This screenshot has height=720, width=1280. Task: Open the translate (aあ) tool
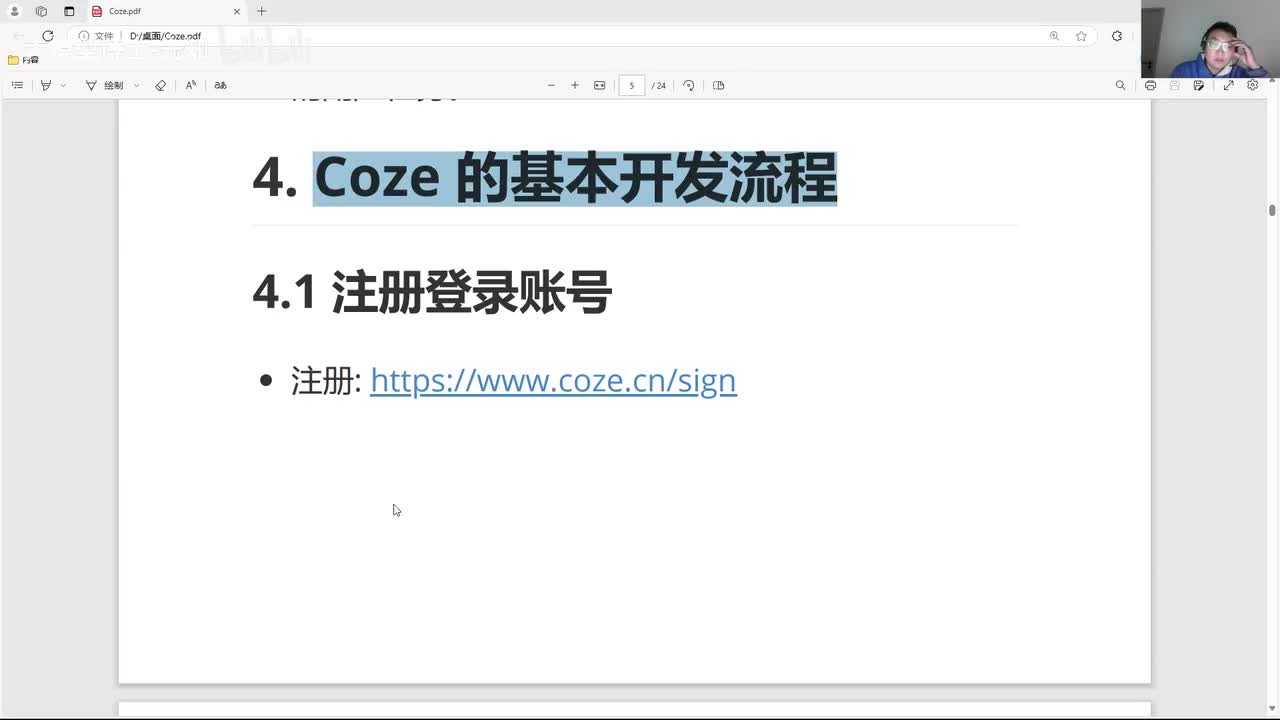coord(220,85)
